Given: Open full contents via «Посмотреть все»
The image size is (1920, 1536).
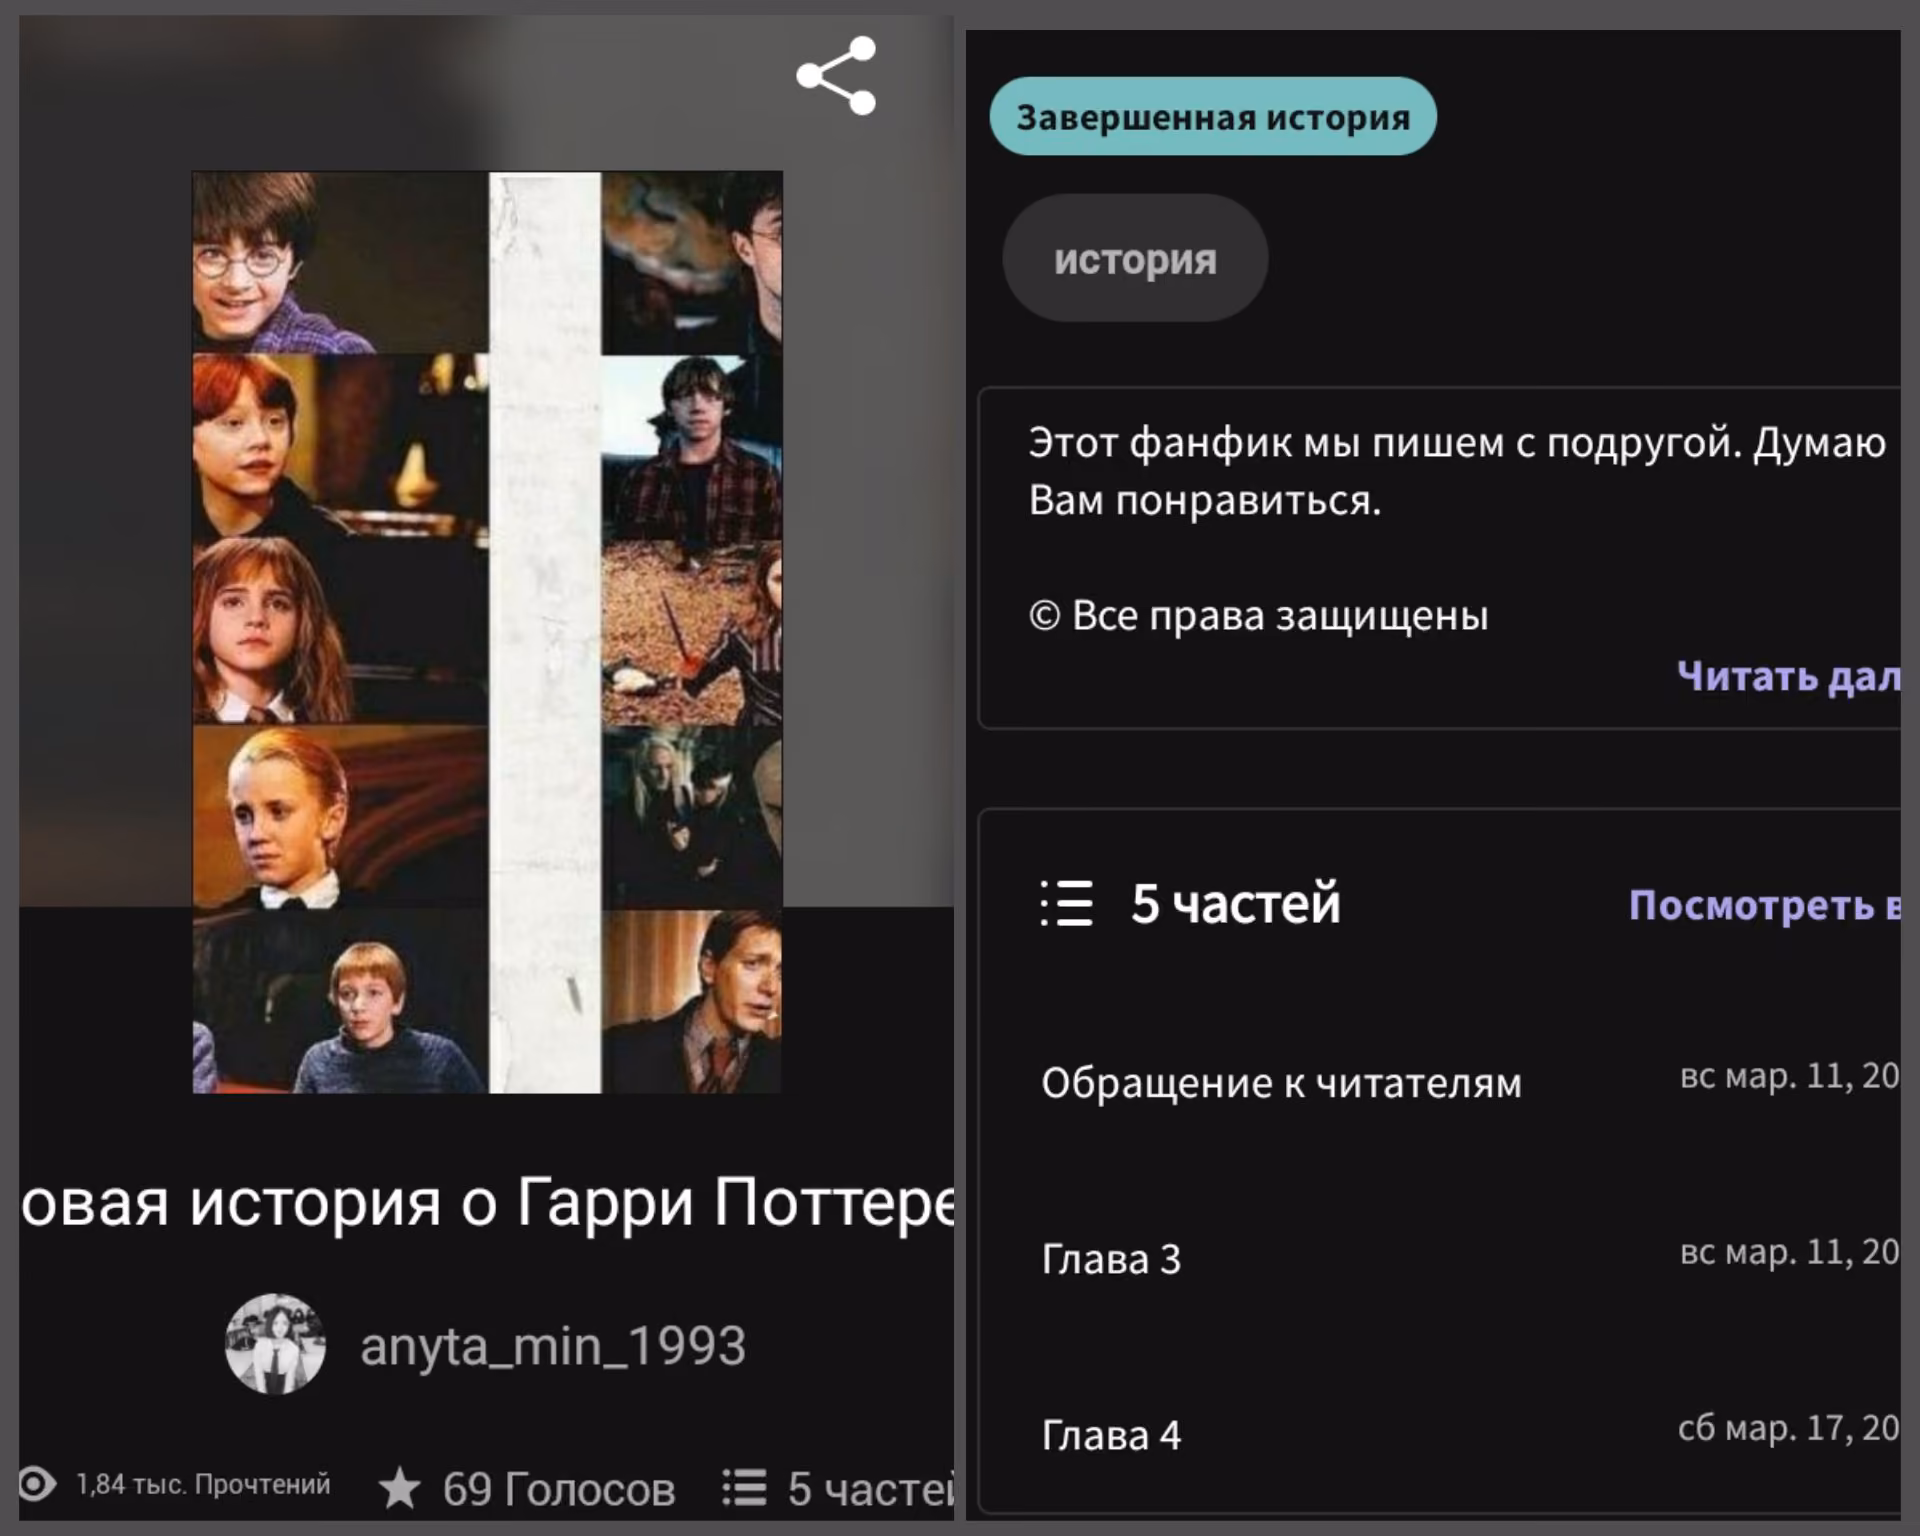Looking at the screenshot, I should [1764, 905].
